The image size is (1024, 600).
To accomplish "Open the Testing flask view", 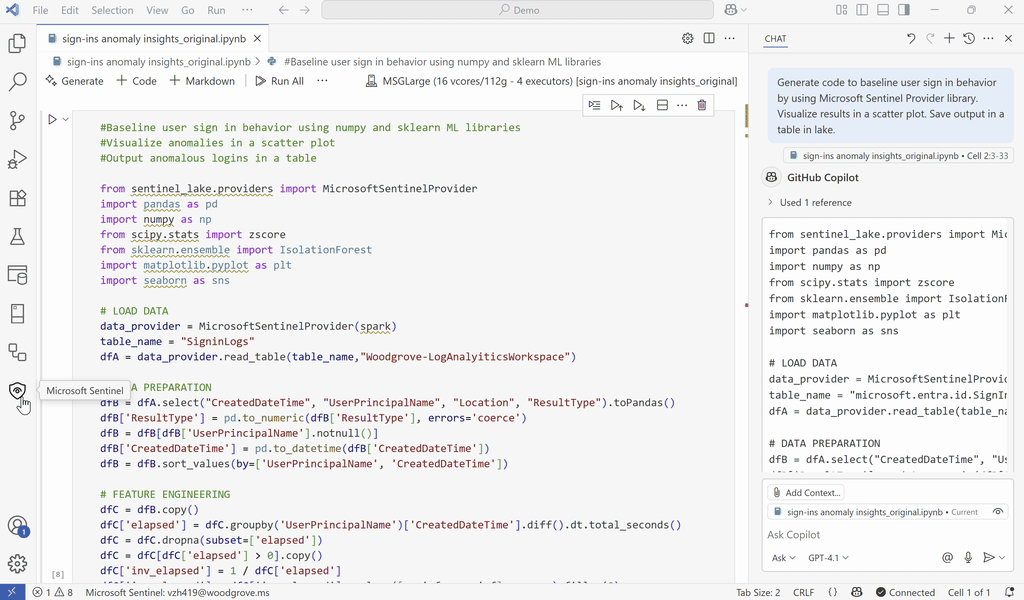I will (x=18, y=236).
